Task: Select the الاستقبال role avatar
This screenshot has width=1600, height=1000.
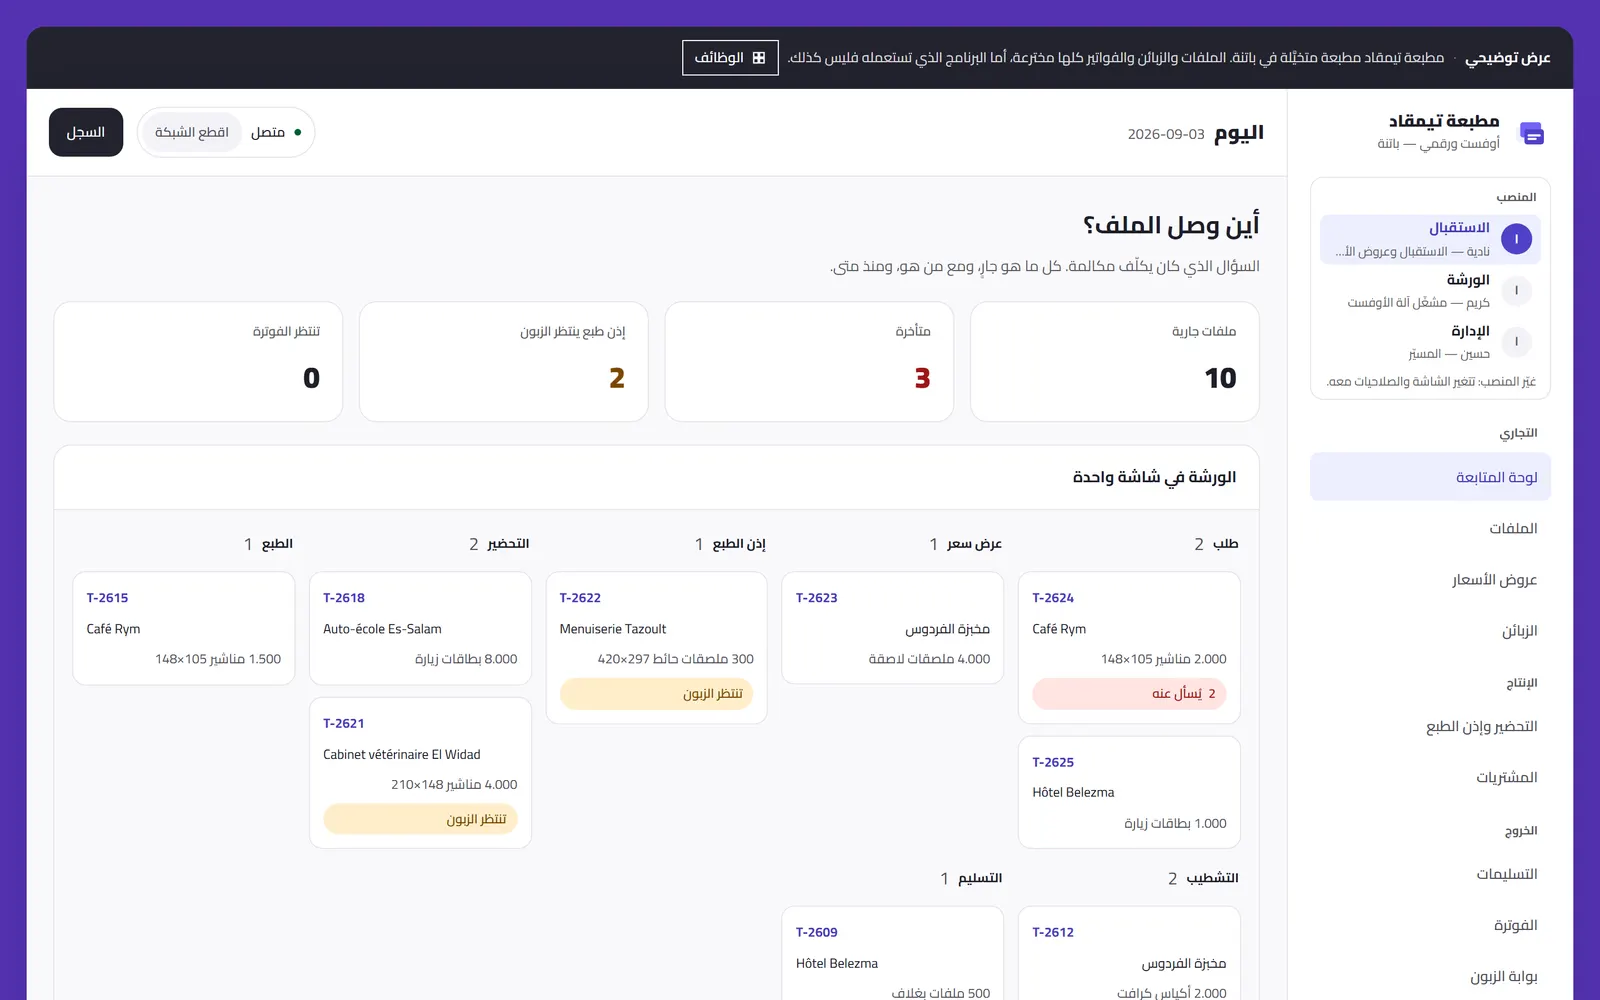Action: point(1516,239)
